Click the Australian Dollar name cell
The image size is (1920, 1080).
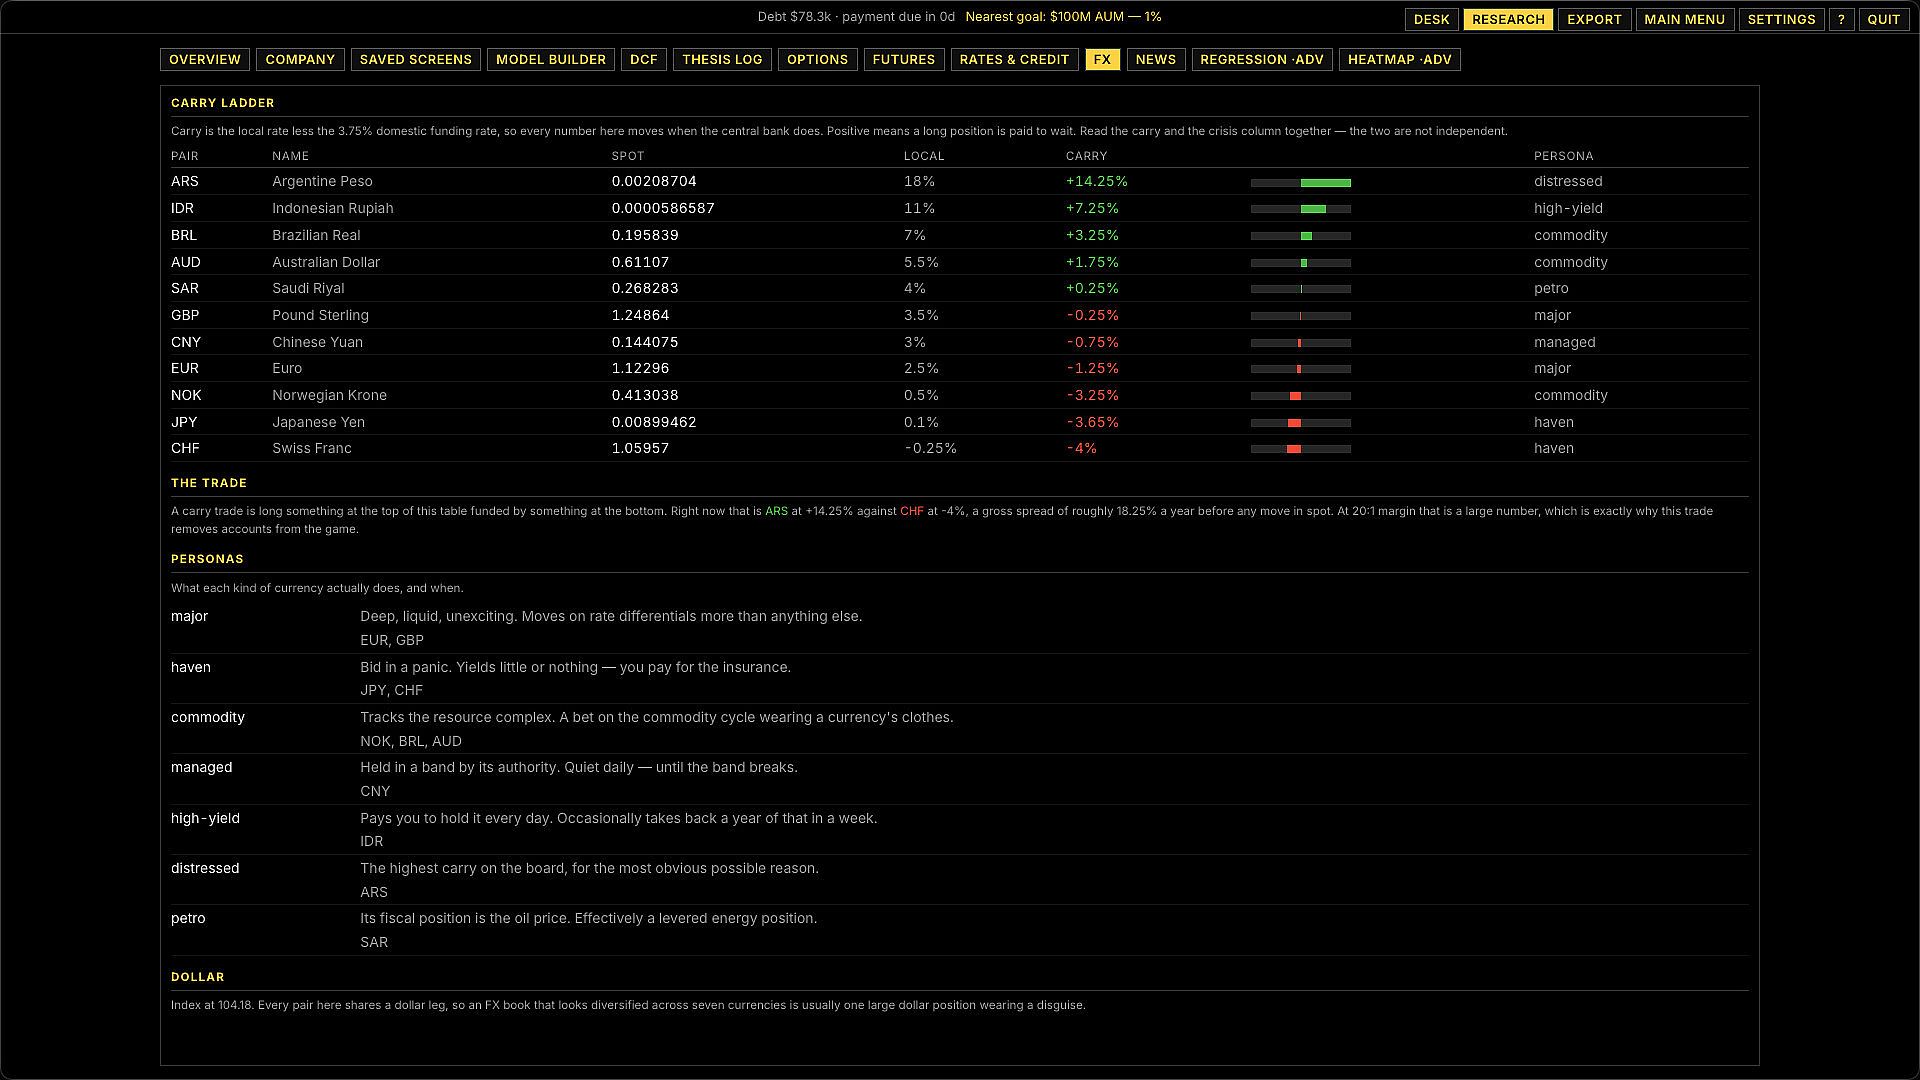coord(326,262)
